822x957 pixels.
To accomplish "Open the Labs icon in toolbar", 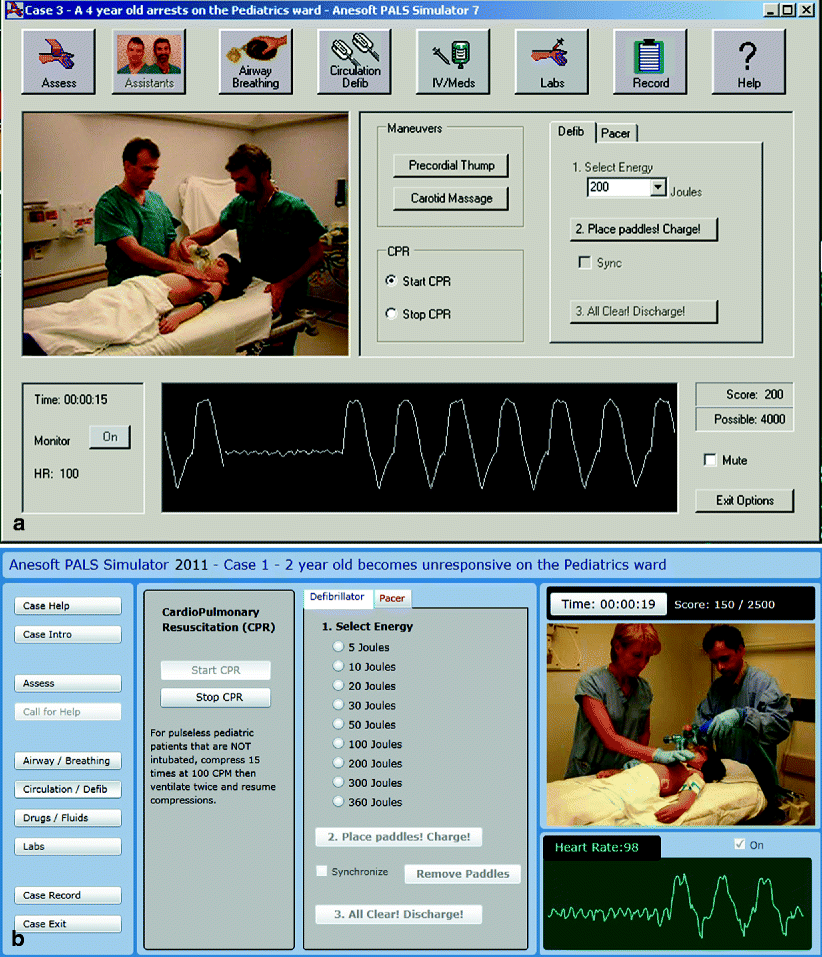I will pos(551,61).
